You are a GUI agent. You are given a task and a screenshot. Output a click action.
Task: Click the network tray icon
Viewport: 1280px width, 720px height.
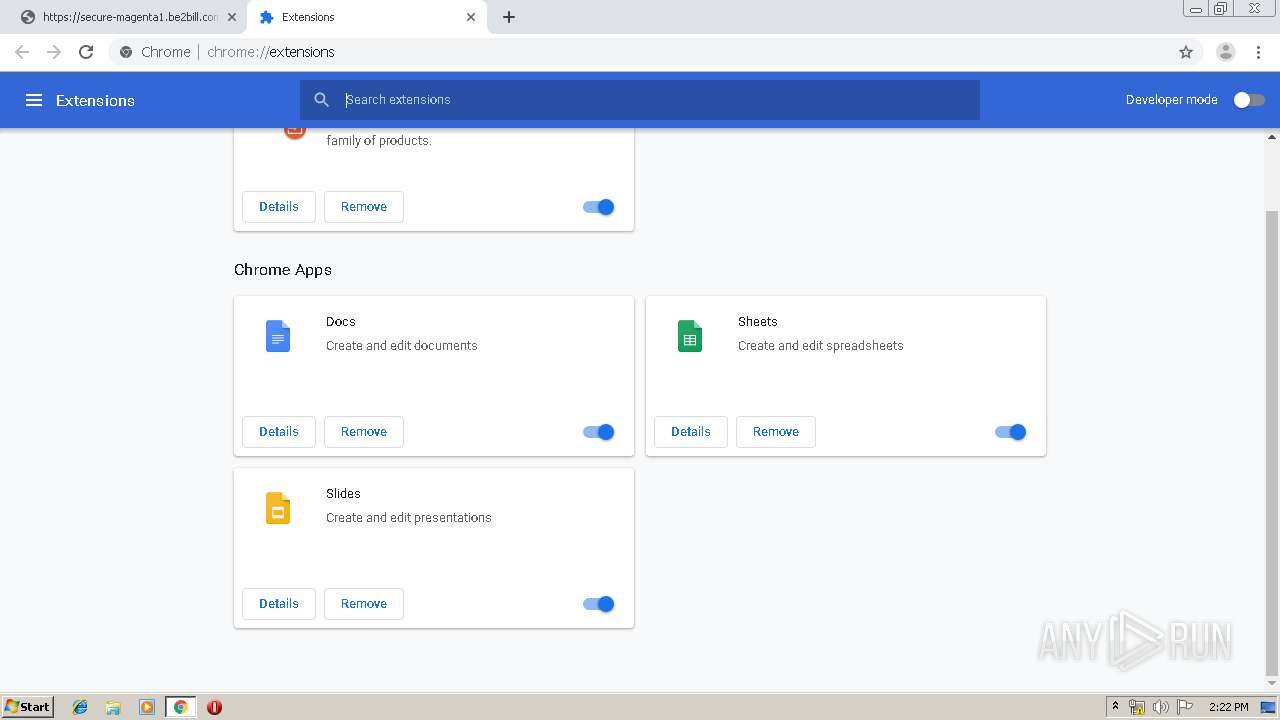click(1137, 707)
